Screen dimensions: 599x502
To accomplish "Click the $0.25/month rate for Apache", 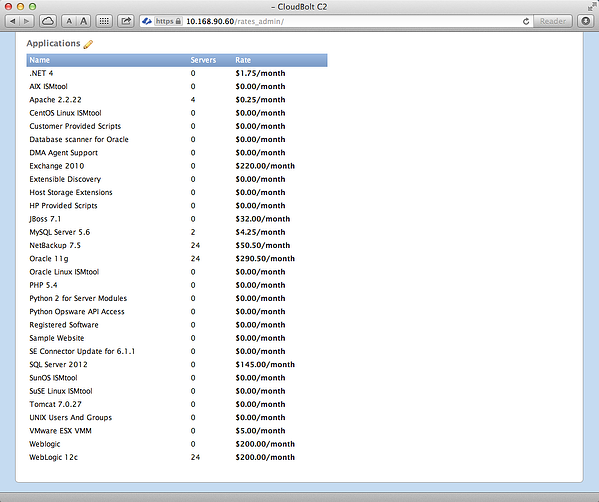I will click(261, 100).
